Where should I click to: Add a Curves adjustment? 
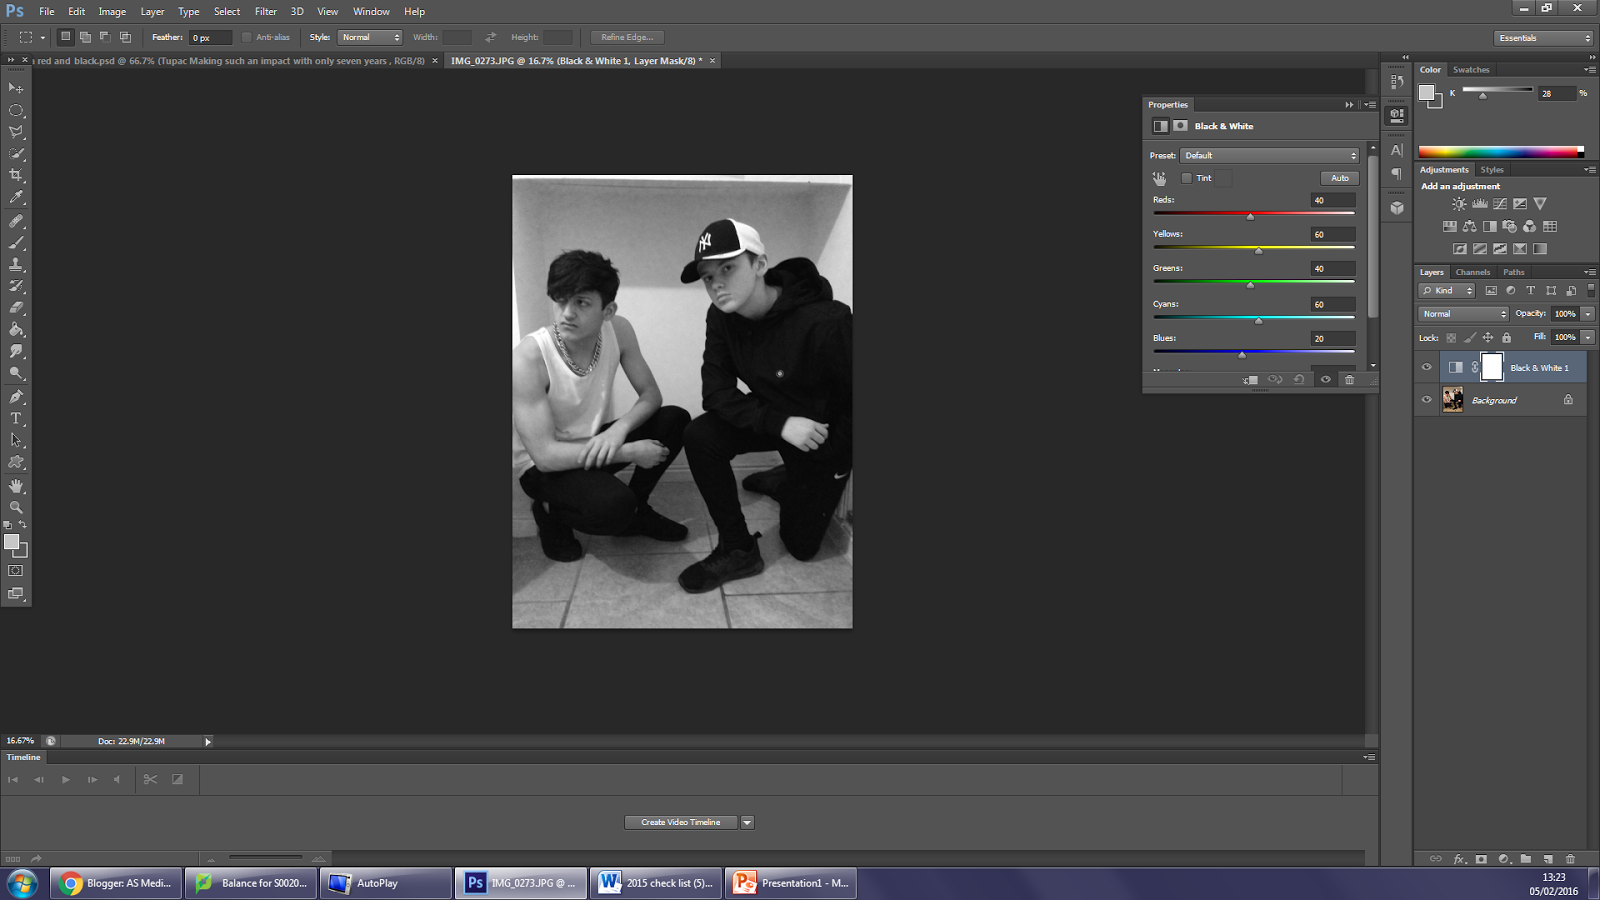pos(1500,204)
